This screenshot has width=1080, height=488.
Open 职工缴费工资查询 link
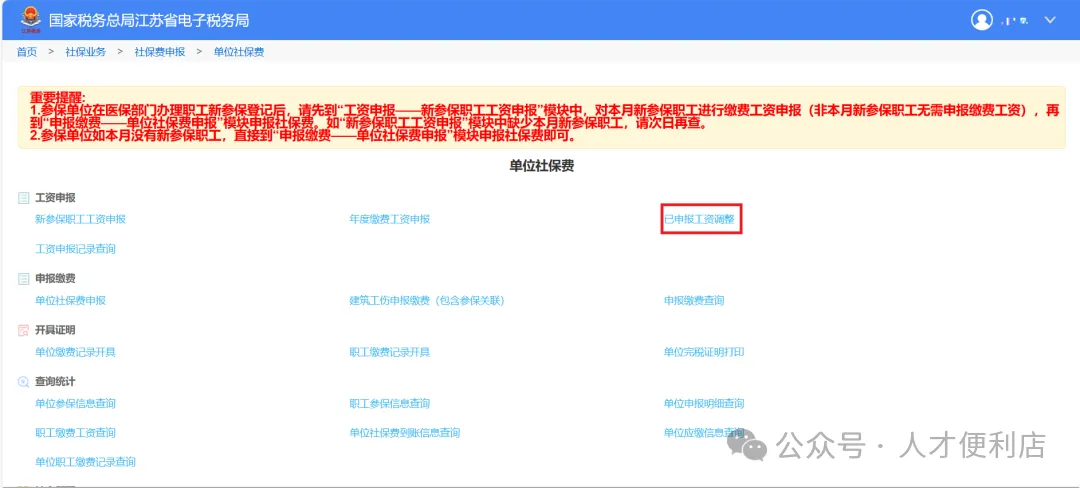76,433
